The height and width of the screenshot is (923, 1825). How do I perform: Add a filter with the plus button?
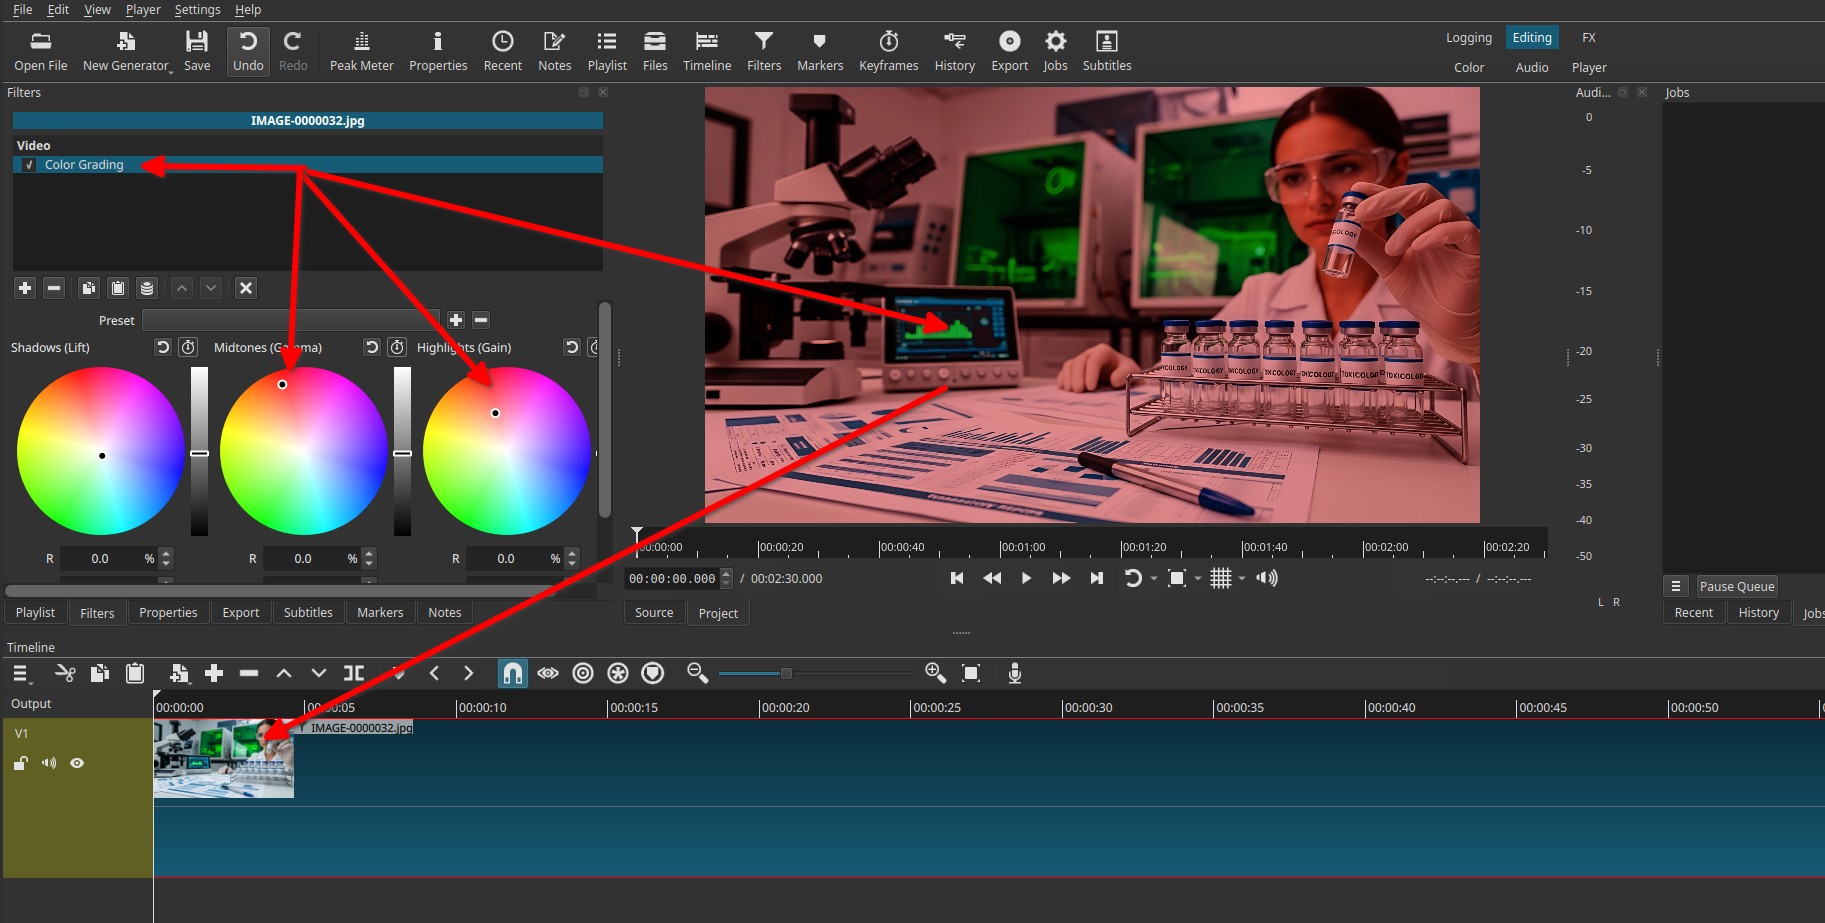[25, 288]
